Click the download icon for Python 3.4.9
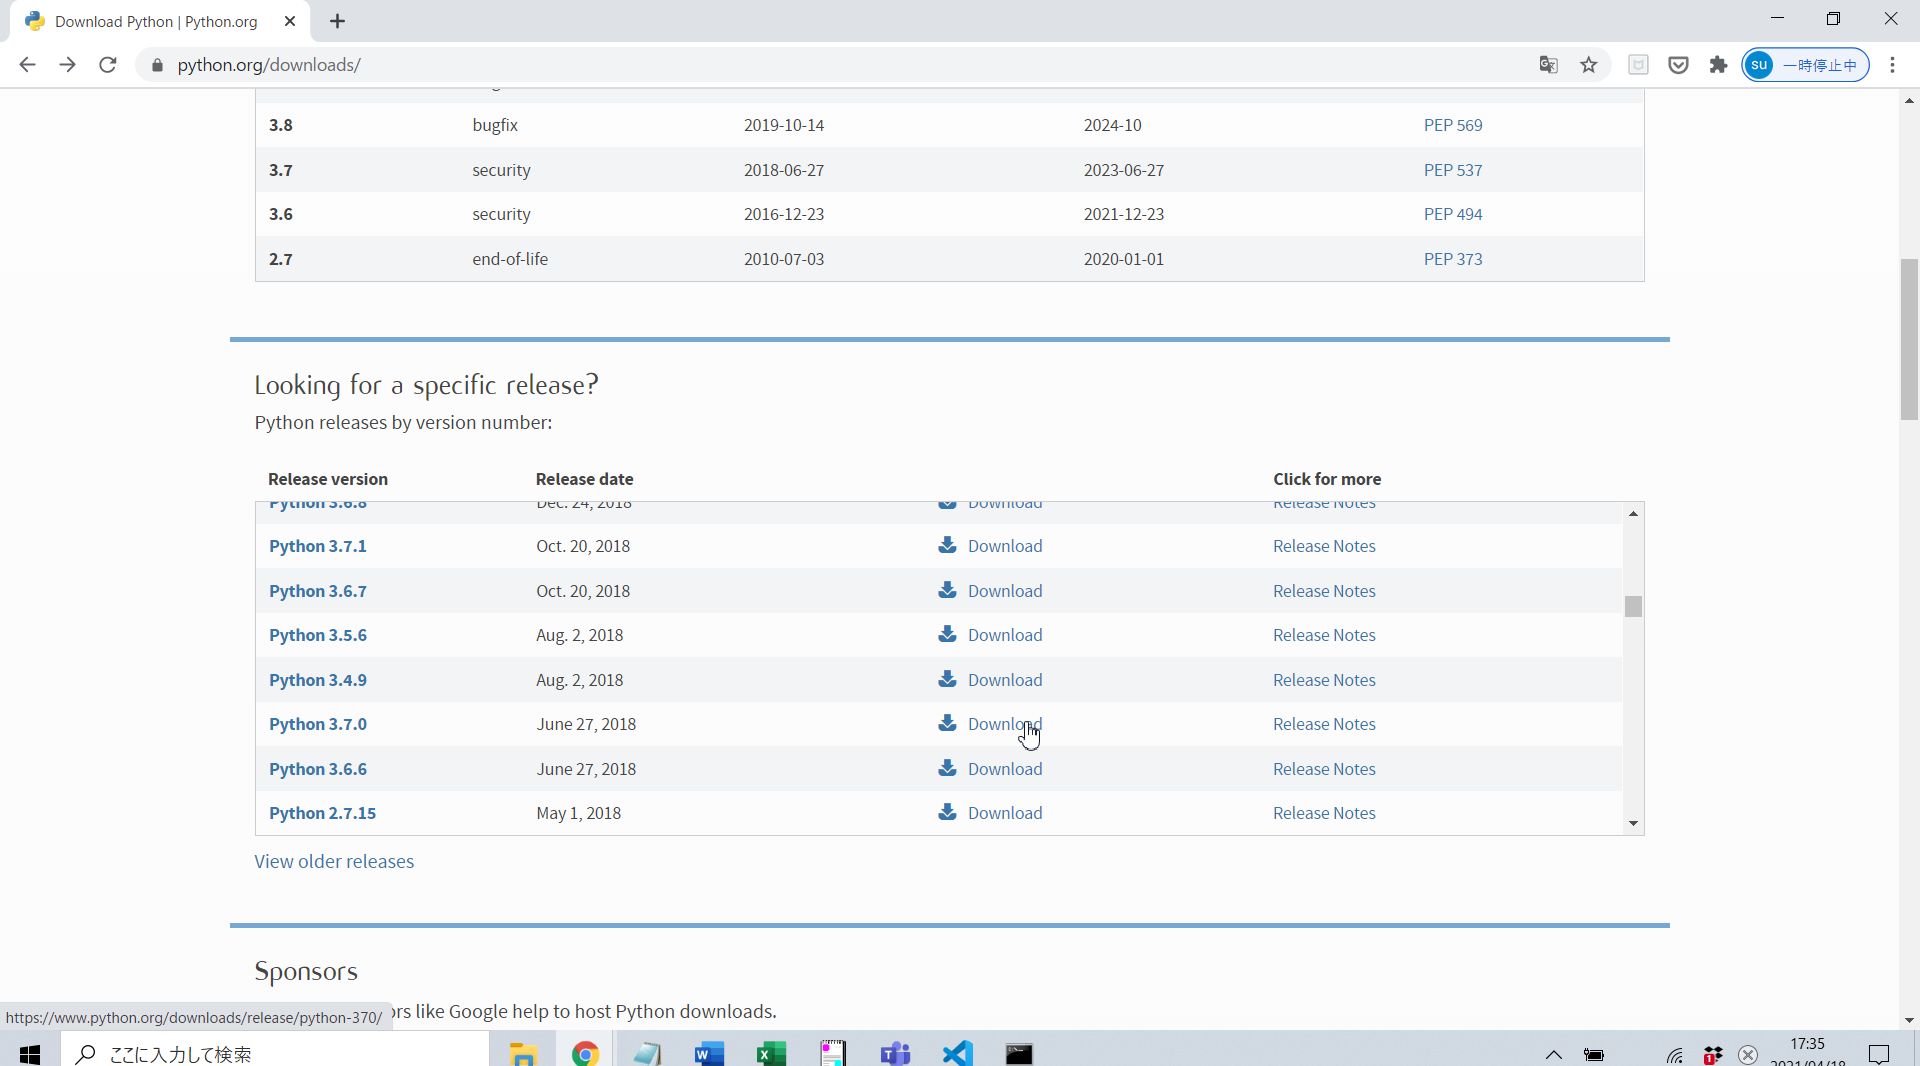The height and width of the screenshot is (1066, 1920). (947, 679)
